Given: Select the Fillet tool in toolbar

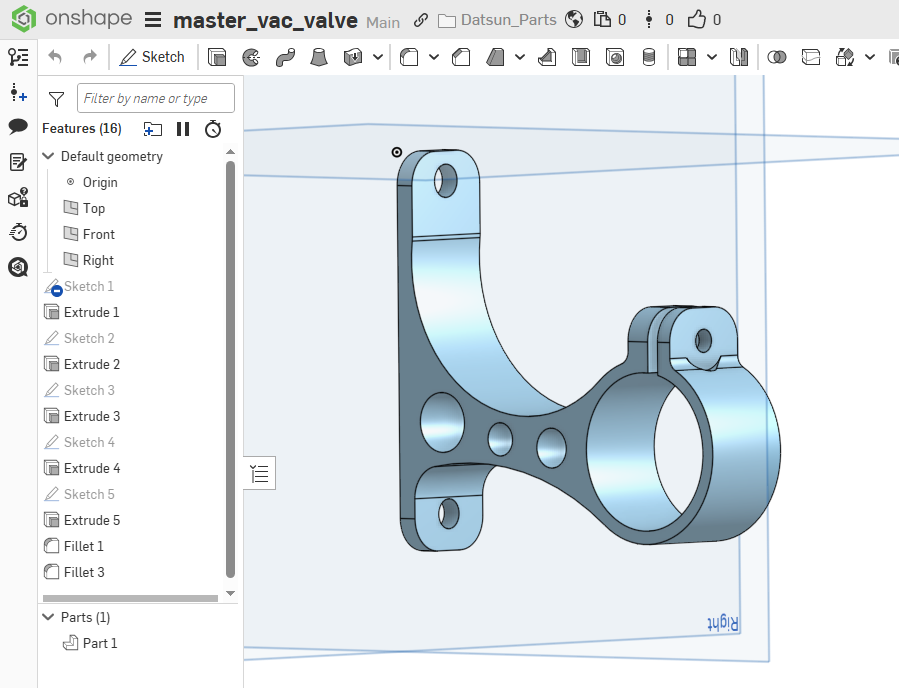Looking at the screenshot, I should click(x=409, y=57).
